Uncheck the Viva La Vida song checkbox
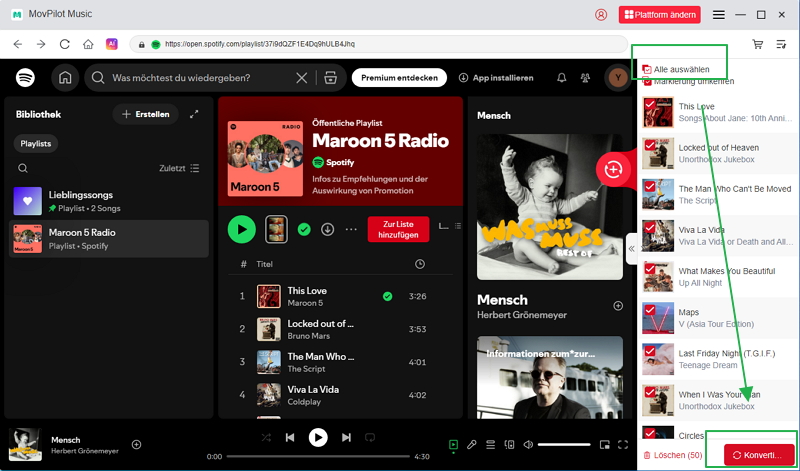This screenshot has width=800, height=471. (648, 227)
